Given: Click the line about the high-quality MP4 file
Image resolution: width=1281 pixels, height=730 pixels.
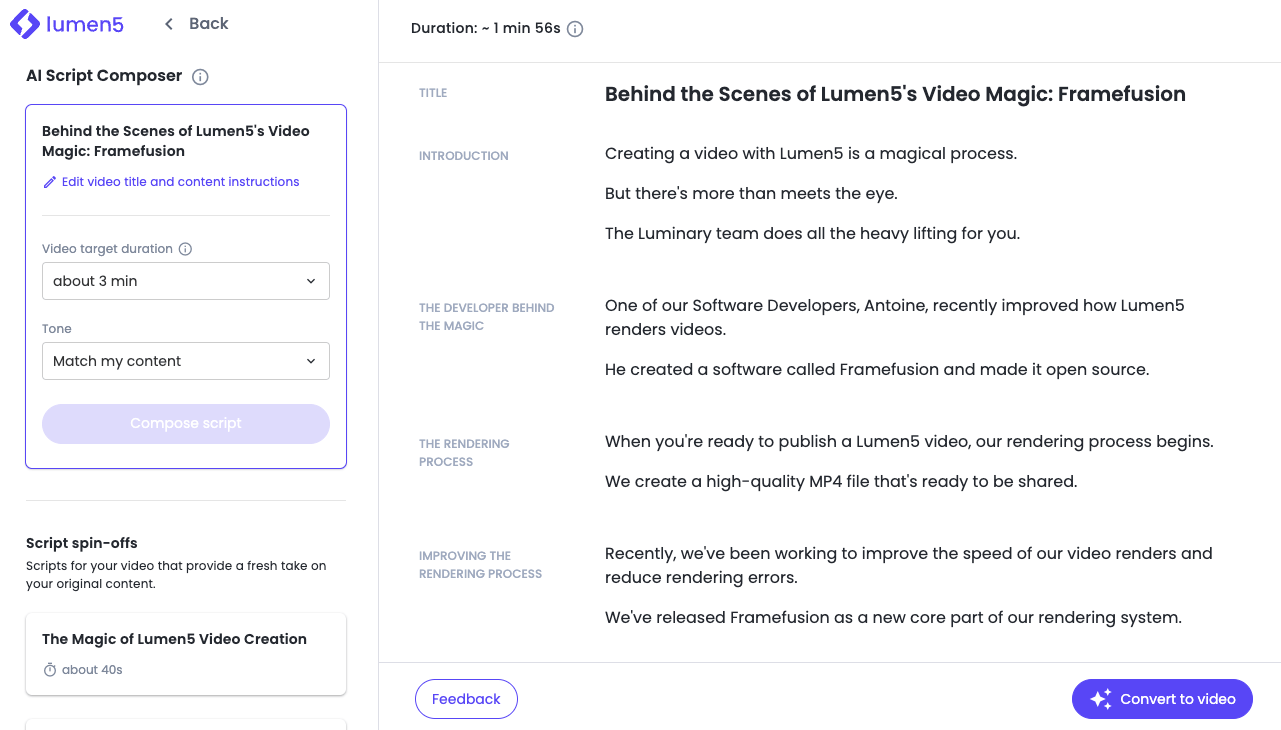Looking at the screenshot, I should (x=841, y=482).
